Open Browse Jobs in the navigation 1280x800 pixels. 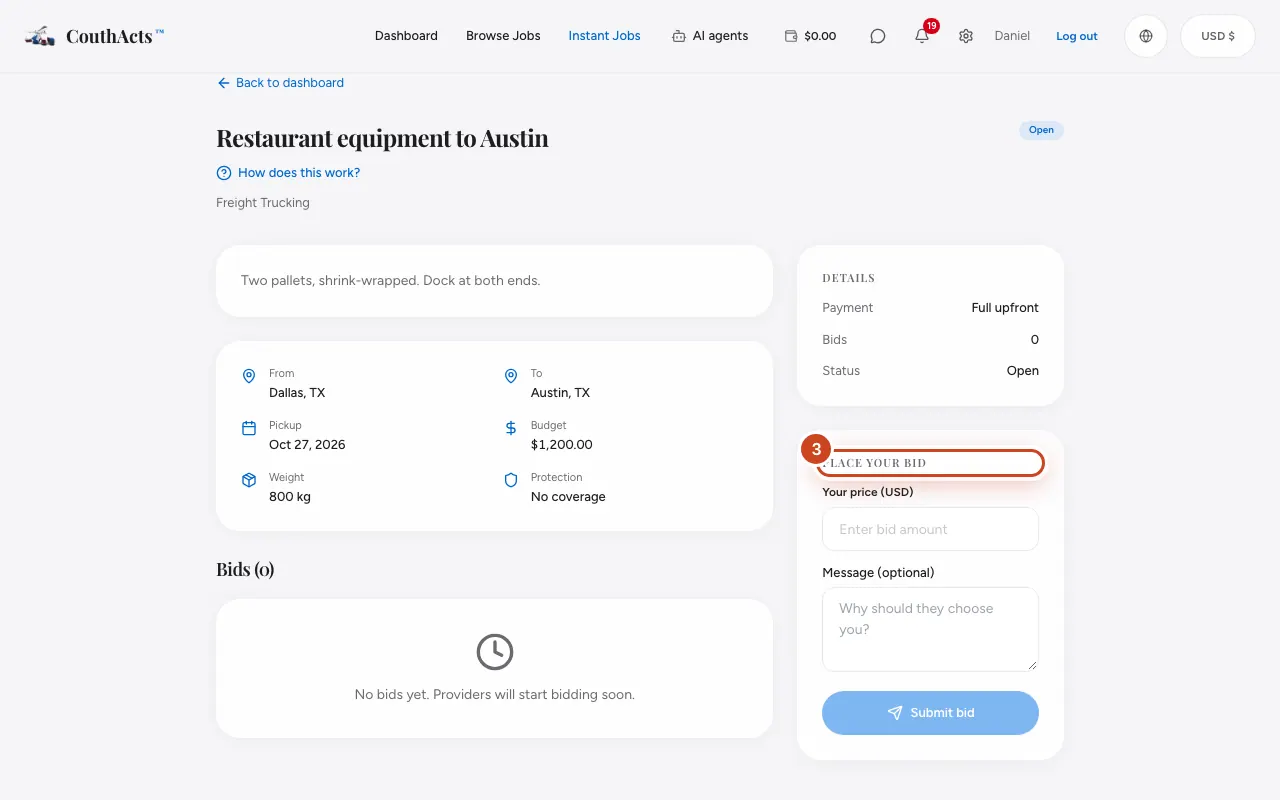pos(503,36)
